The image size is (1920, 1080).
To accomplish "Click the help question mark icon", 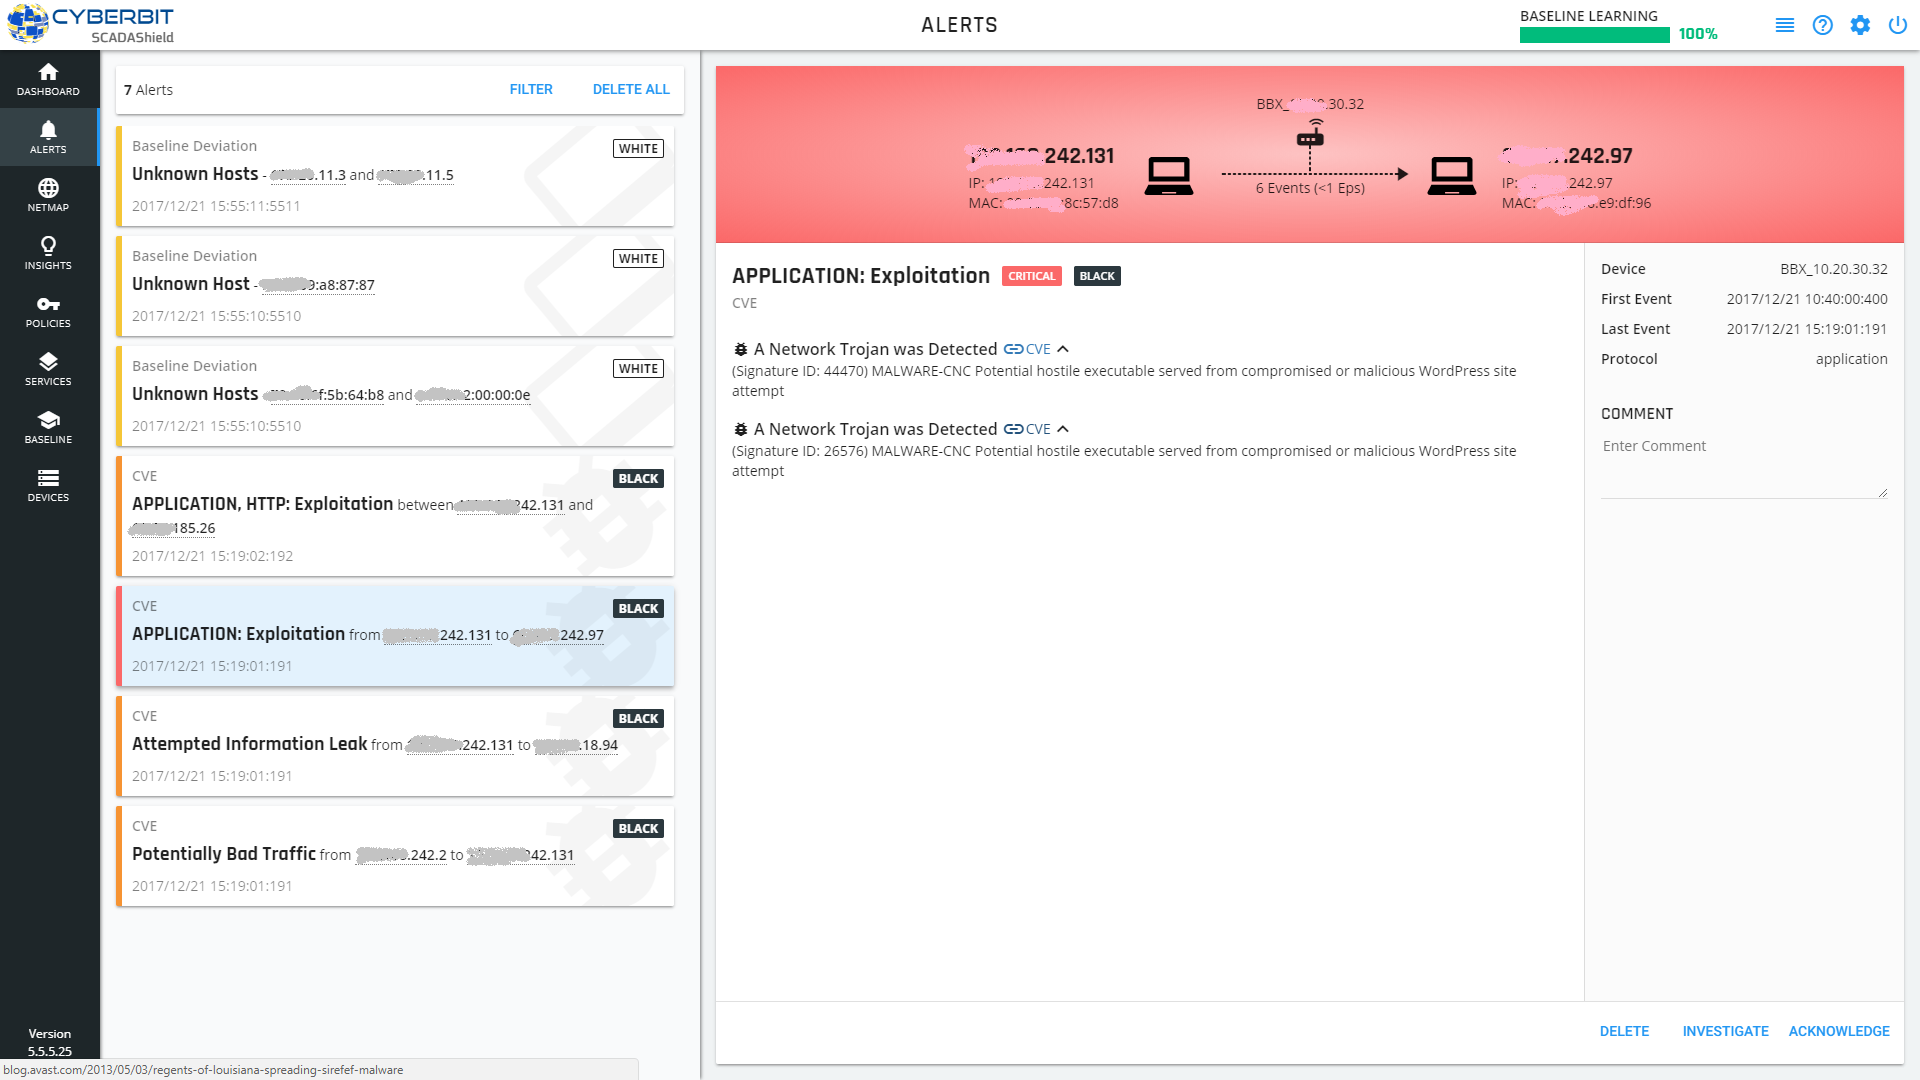I will [1822, 25].
